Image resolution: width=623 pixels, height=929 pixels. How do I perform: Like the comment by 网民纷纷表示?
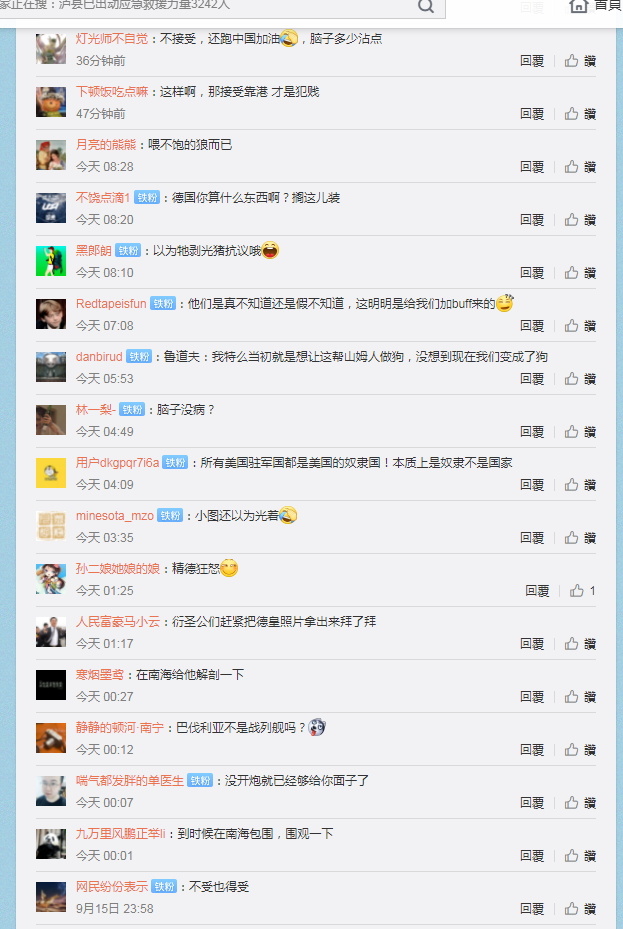(580, 909)
